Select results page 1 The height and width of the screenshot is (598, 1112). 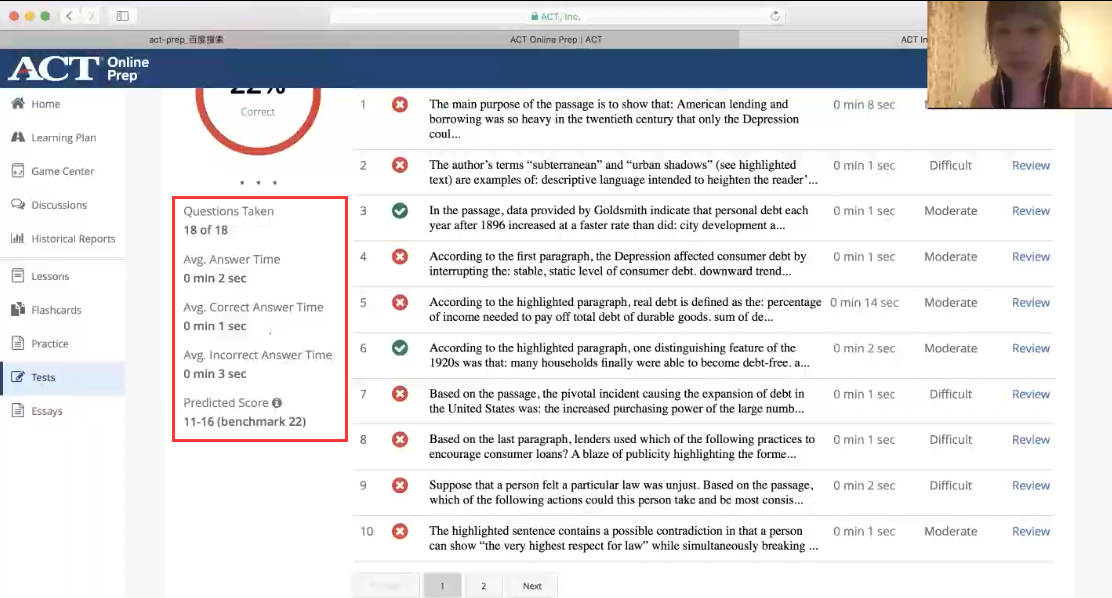[442, 586]
